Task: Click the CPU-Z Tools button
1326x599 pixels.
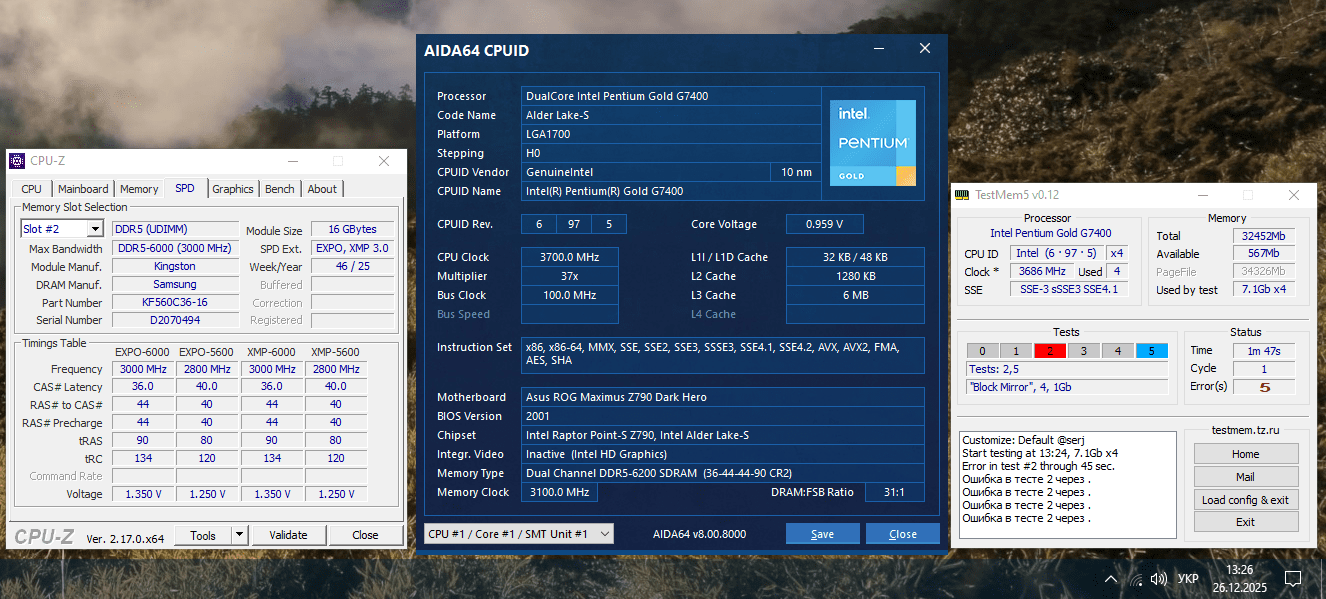Action: pos(203,535)
